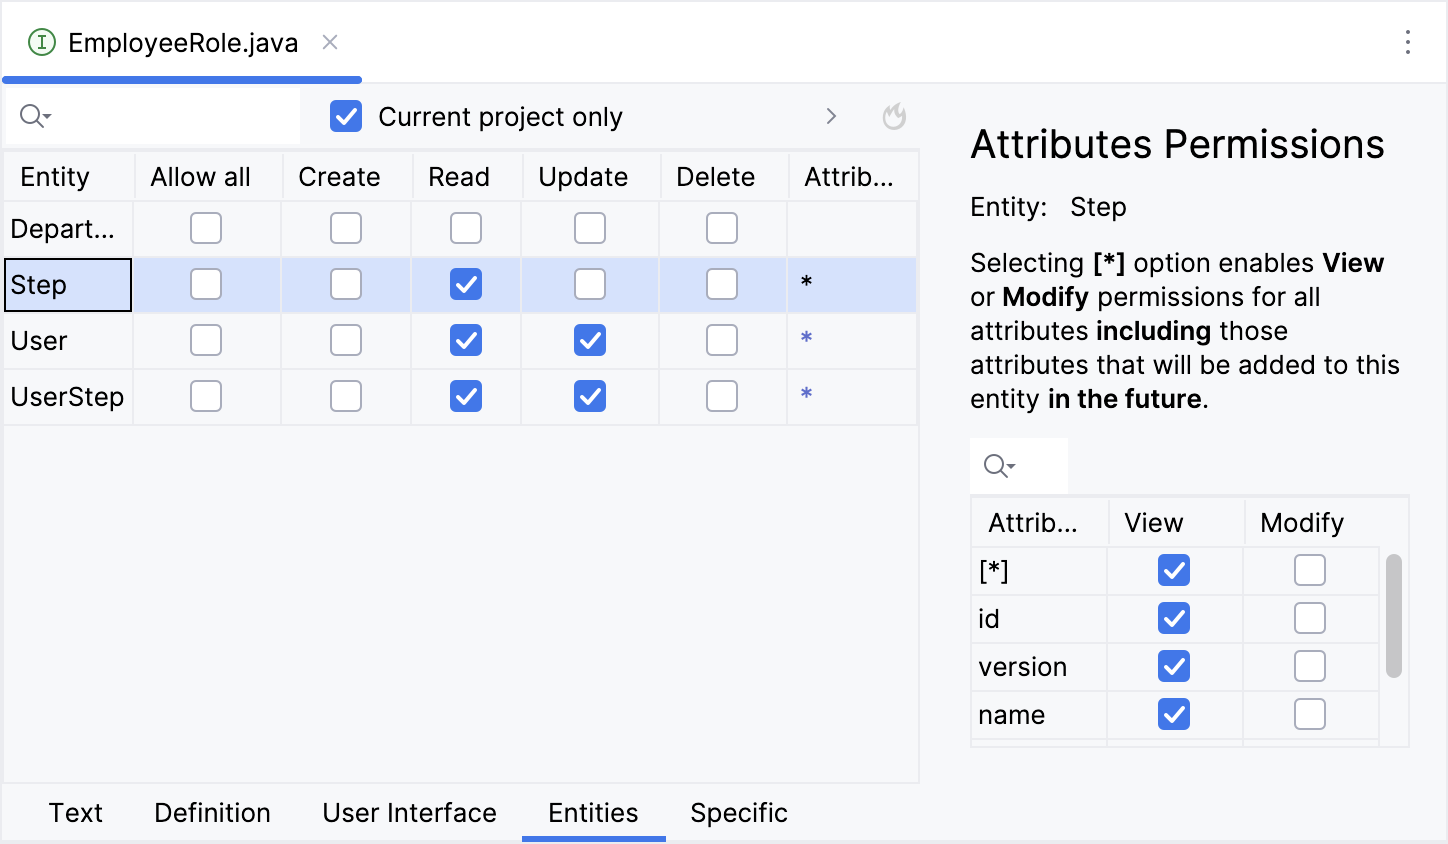Enable Delete for User entity
This screenshot has height=844, width=1448.
(722, 340)
